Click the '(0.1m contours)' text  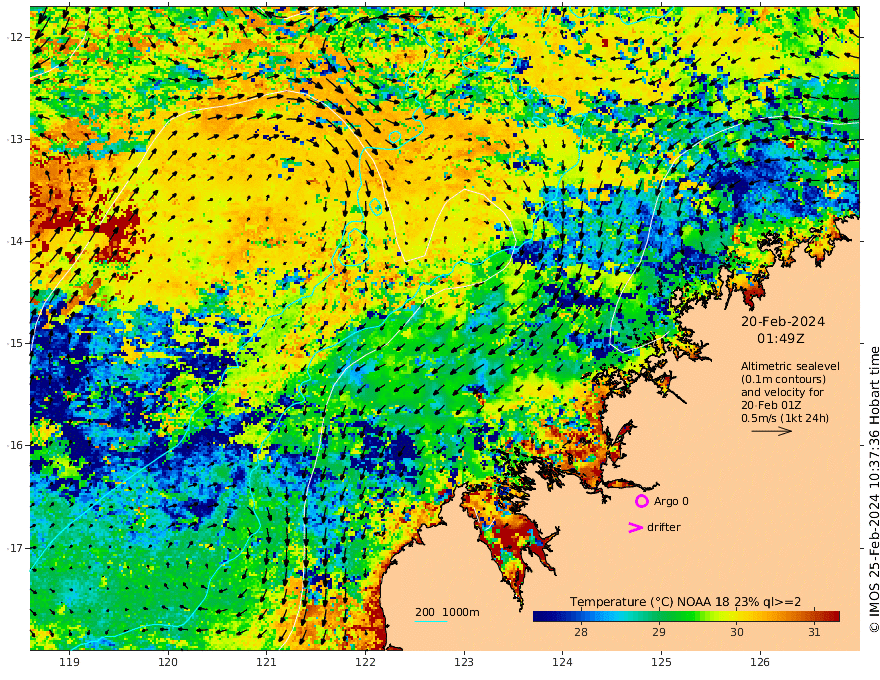(x=783, y=379)
